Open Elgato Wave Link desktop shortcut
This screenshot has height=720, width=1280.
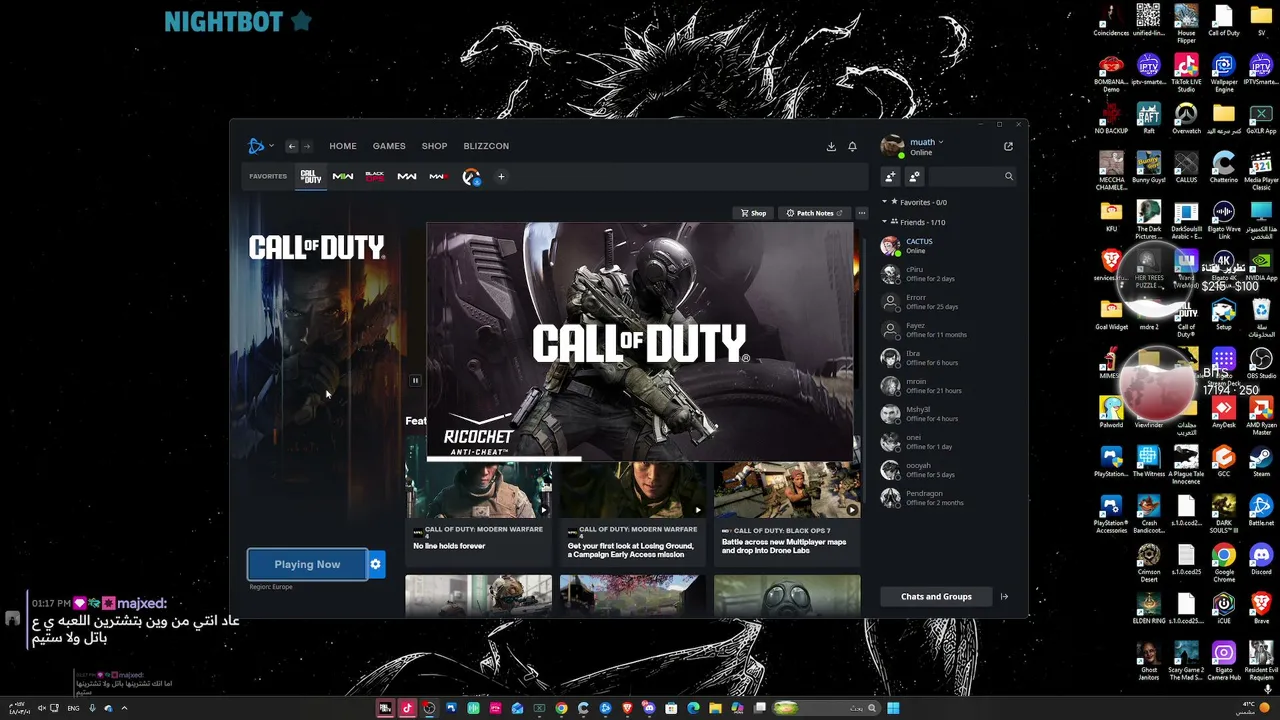pyautogui.click(x=1224, y=220)
